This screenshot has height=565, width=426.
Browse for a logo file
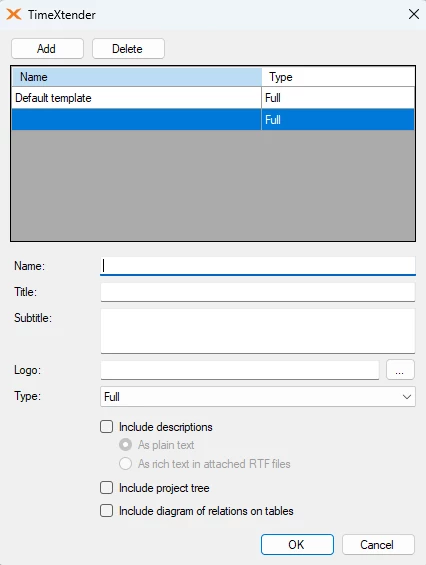click(400, 370)
